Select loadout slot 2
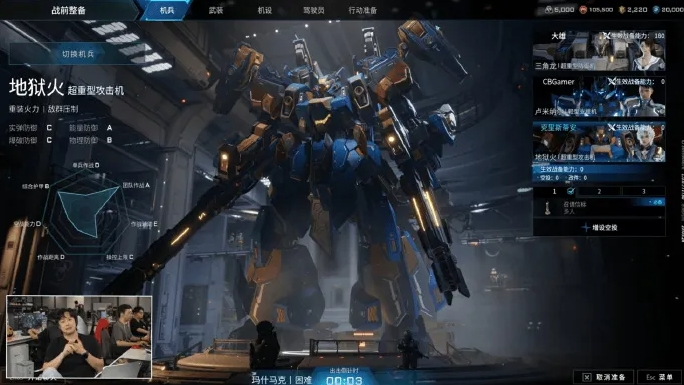This screenshot has width=684, height=385. (x=599, y=191)
